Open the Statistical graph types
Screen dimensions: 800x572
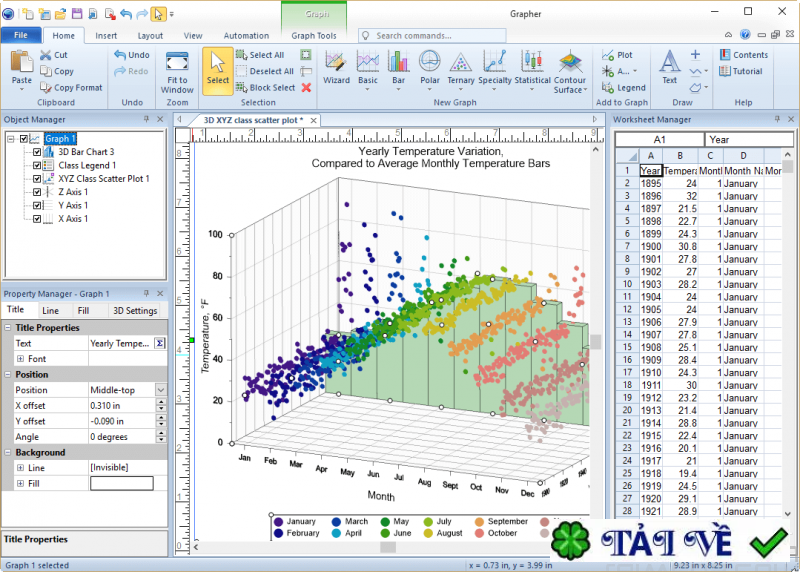tap(532, 68)
